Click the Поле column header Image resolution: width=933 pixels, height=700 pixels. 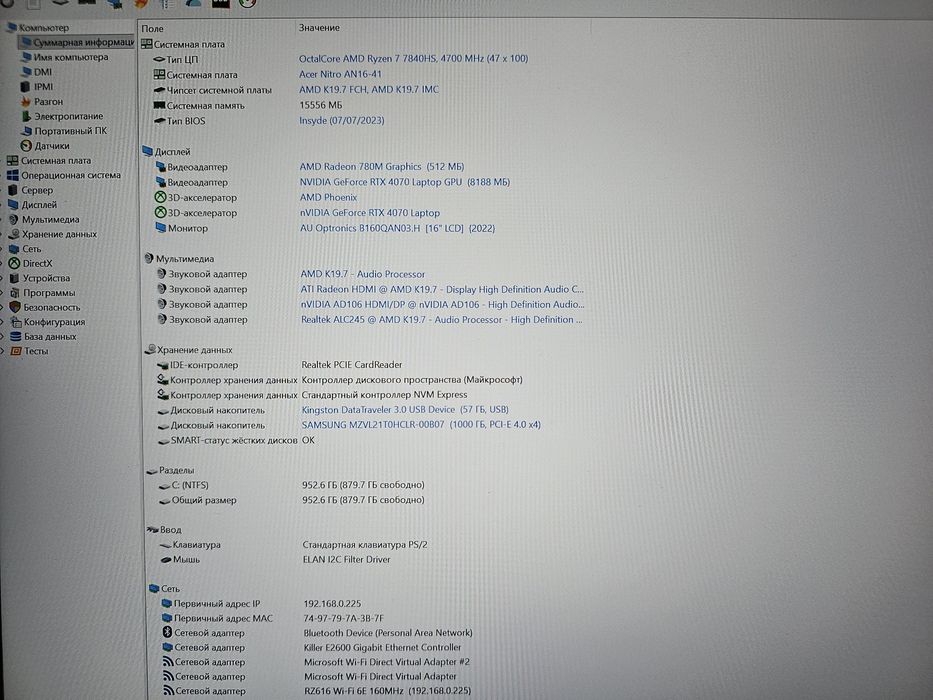[x=152, y=29]
